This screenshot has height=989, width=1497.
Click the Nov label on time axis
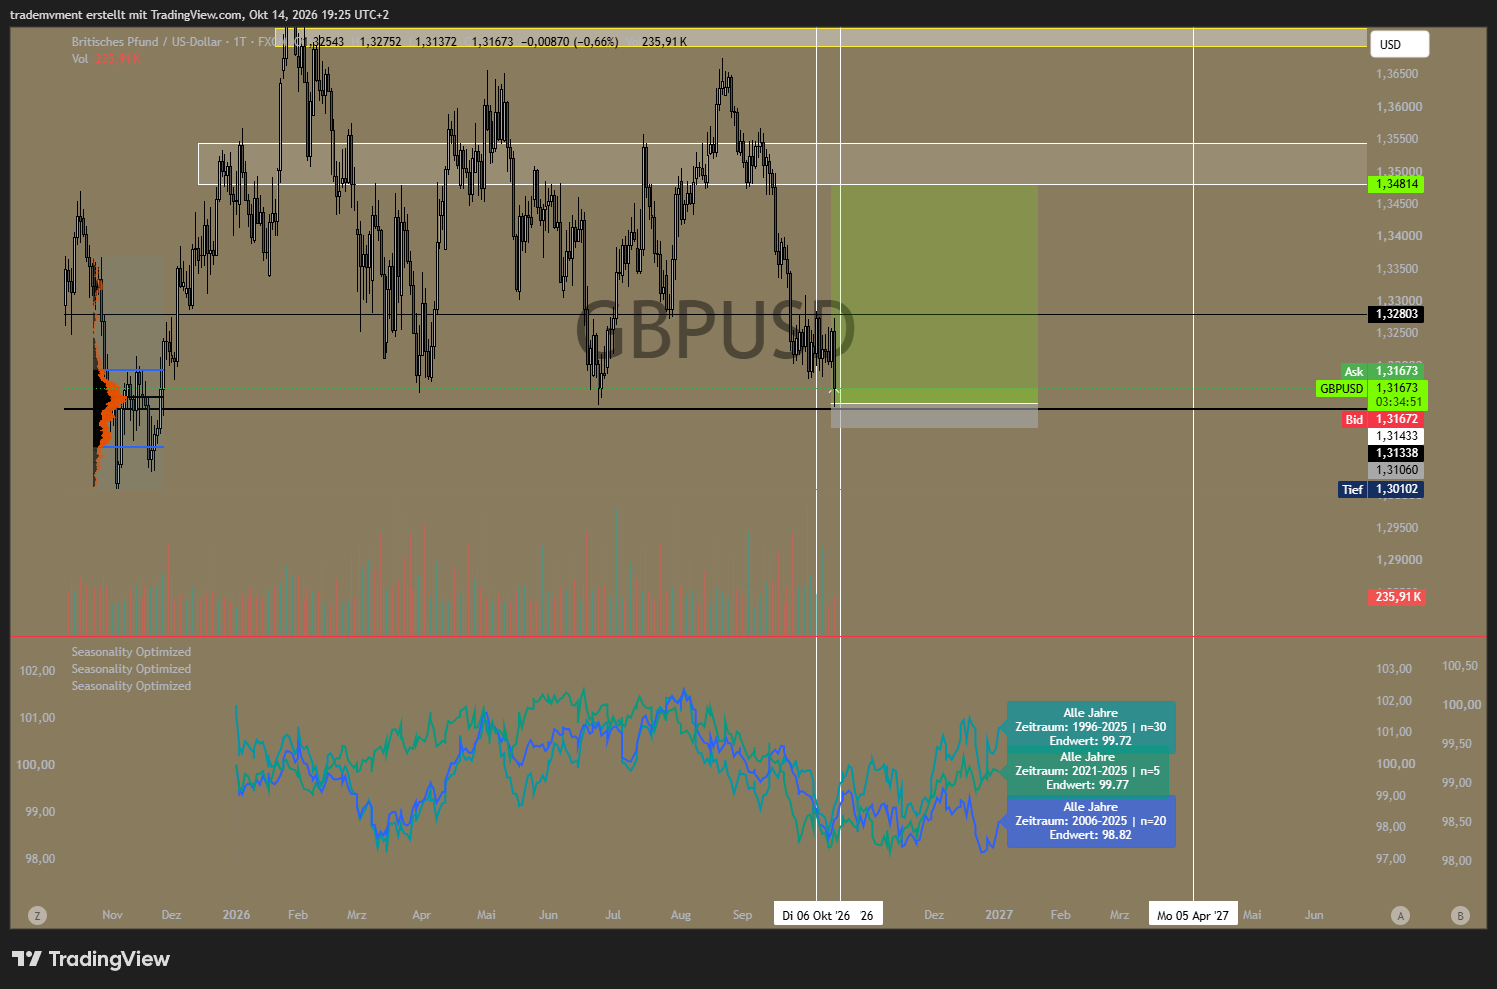click(x=112, y=915)
